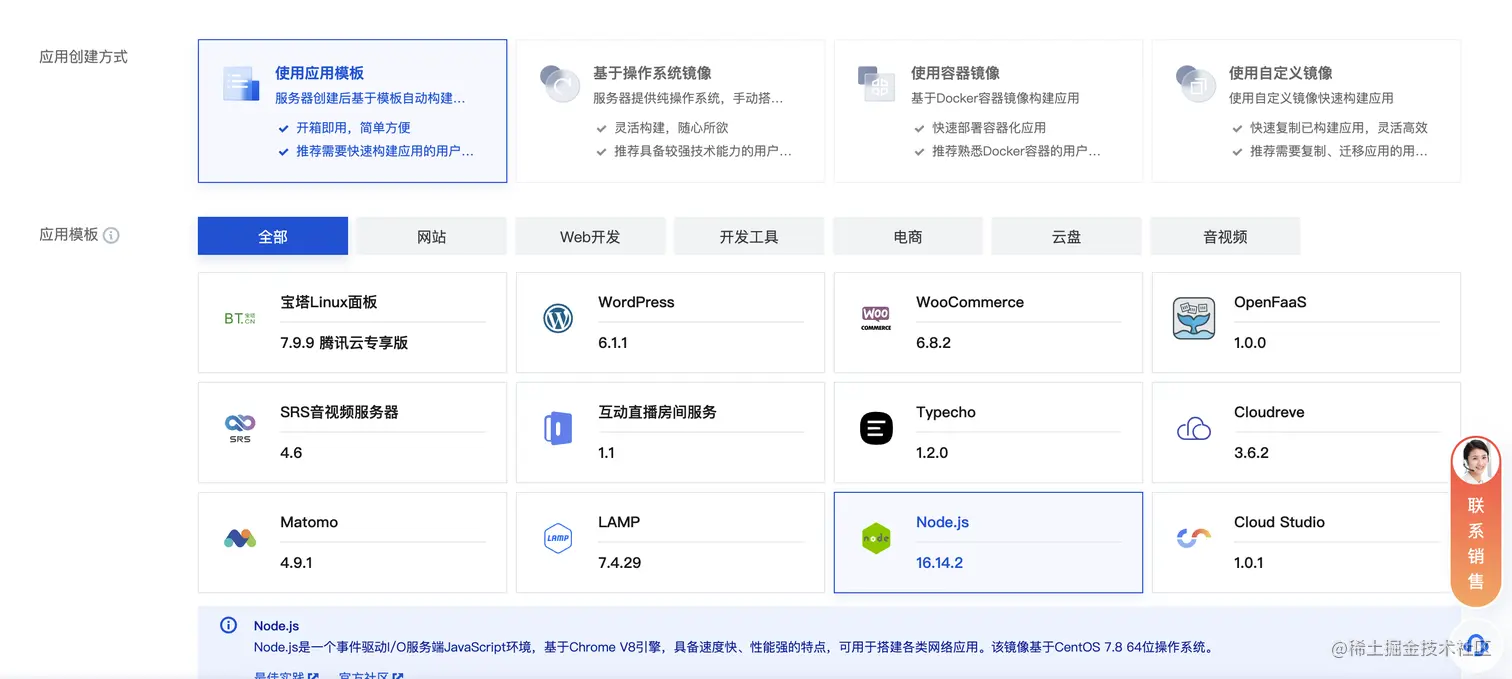Click the 应用创建方式 label
The height and width of the screenshot is (679, 1512).
tap(83, 57)
